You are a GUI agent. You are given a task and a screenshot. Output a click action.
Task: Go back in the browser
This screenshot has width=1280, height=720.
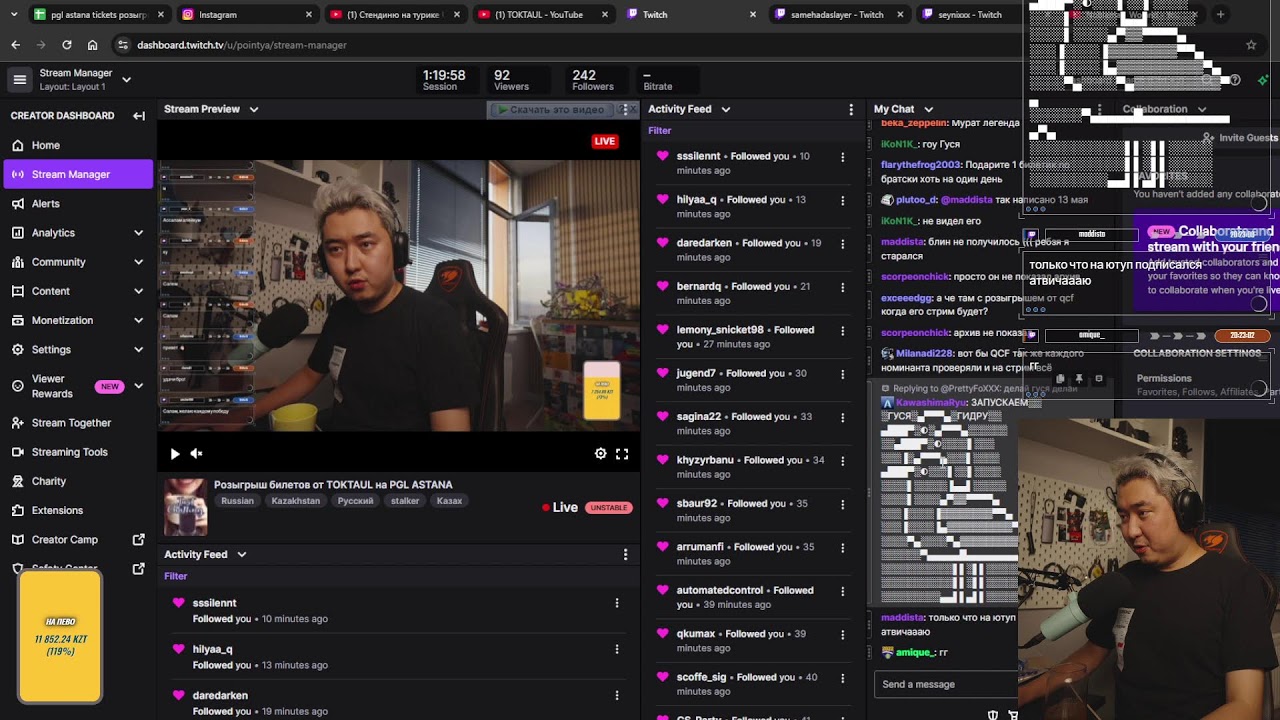click(x=15, y=45)
